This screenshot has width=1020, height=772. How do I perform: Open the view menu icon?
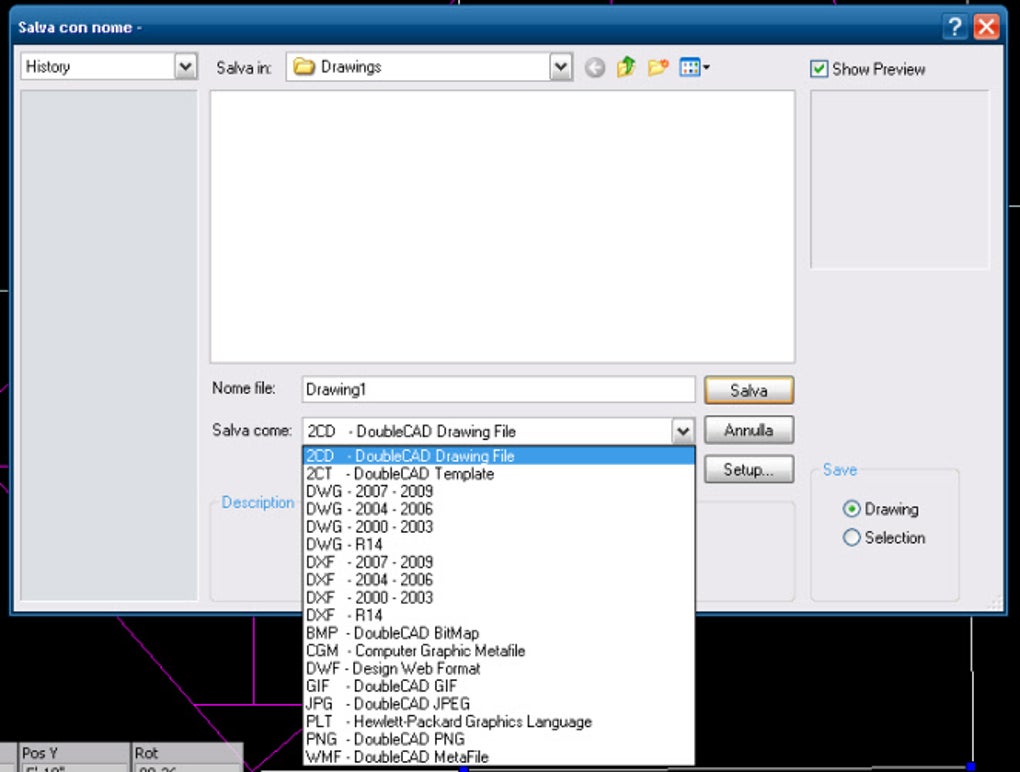pyautogui.click(x=693, y=66)
